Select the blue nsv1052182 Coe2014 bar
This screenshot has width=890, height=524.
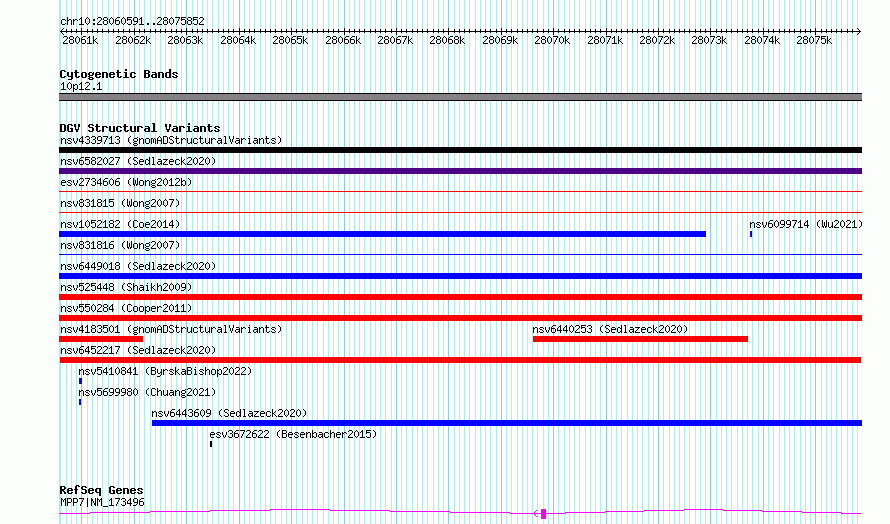click(383, 234)
